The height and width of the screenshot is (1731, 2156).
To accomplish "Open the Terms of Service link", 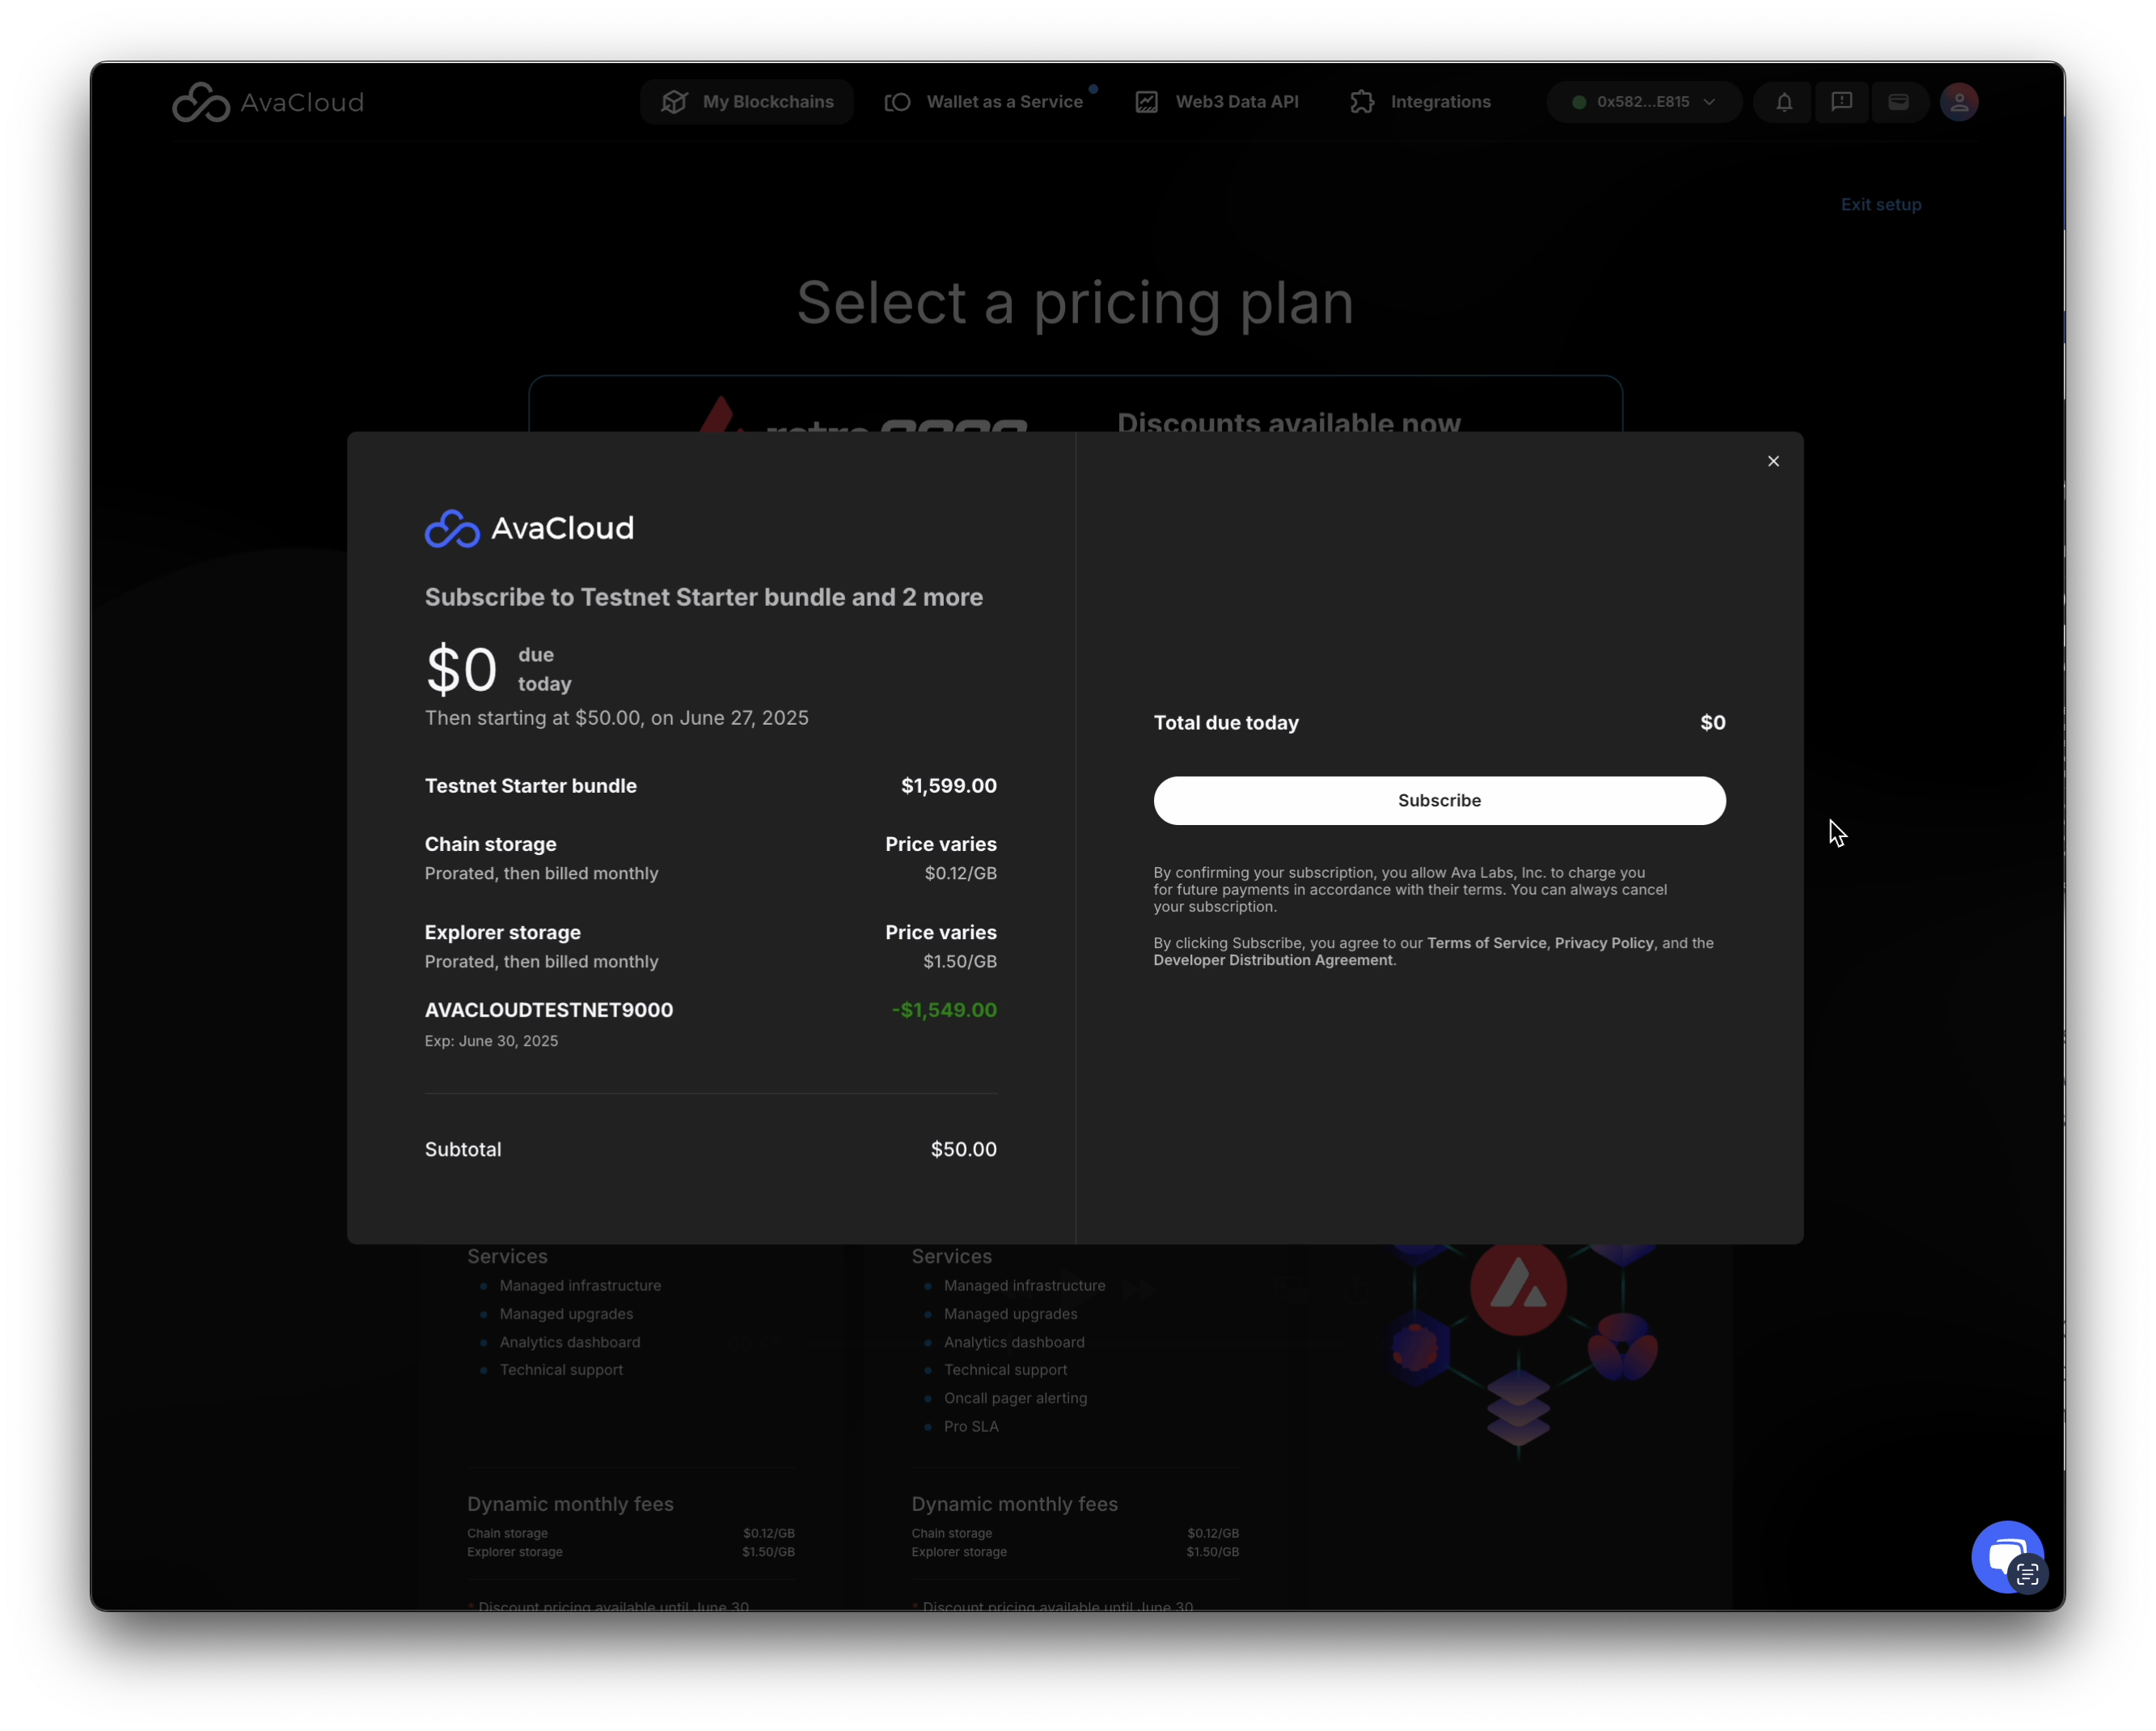I will (1486, 943).
